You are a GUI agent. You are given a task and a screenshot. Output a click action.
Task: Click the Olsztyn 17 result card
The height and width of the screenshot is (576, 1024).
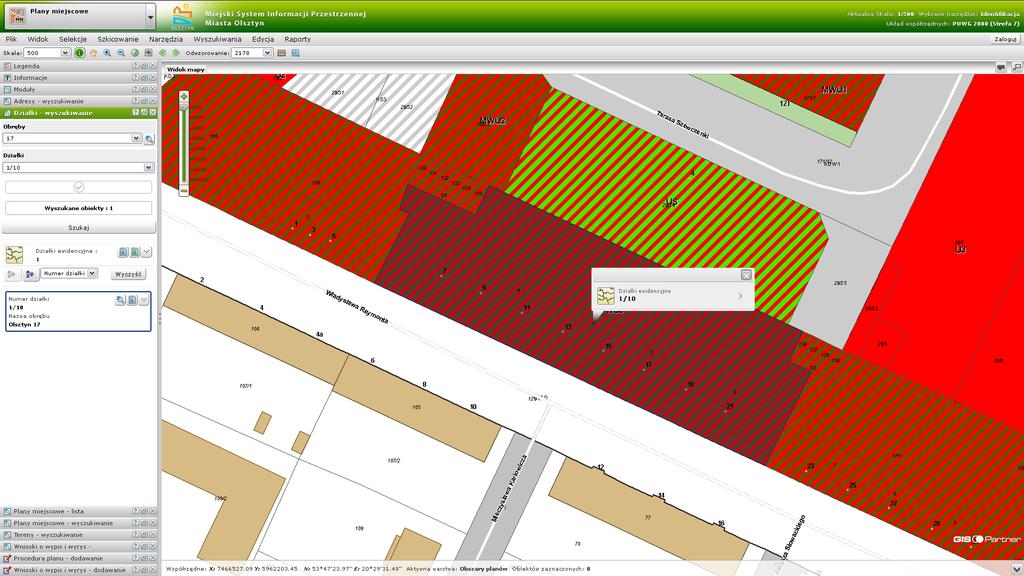(x=78, y=312)
